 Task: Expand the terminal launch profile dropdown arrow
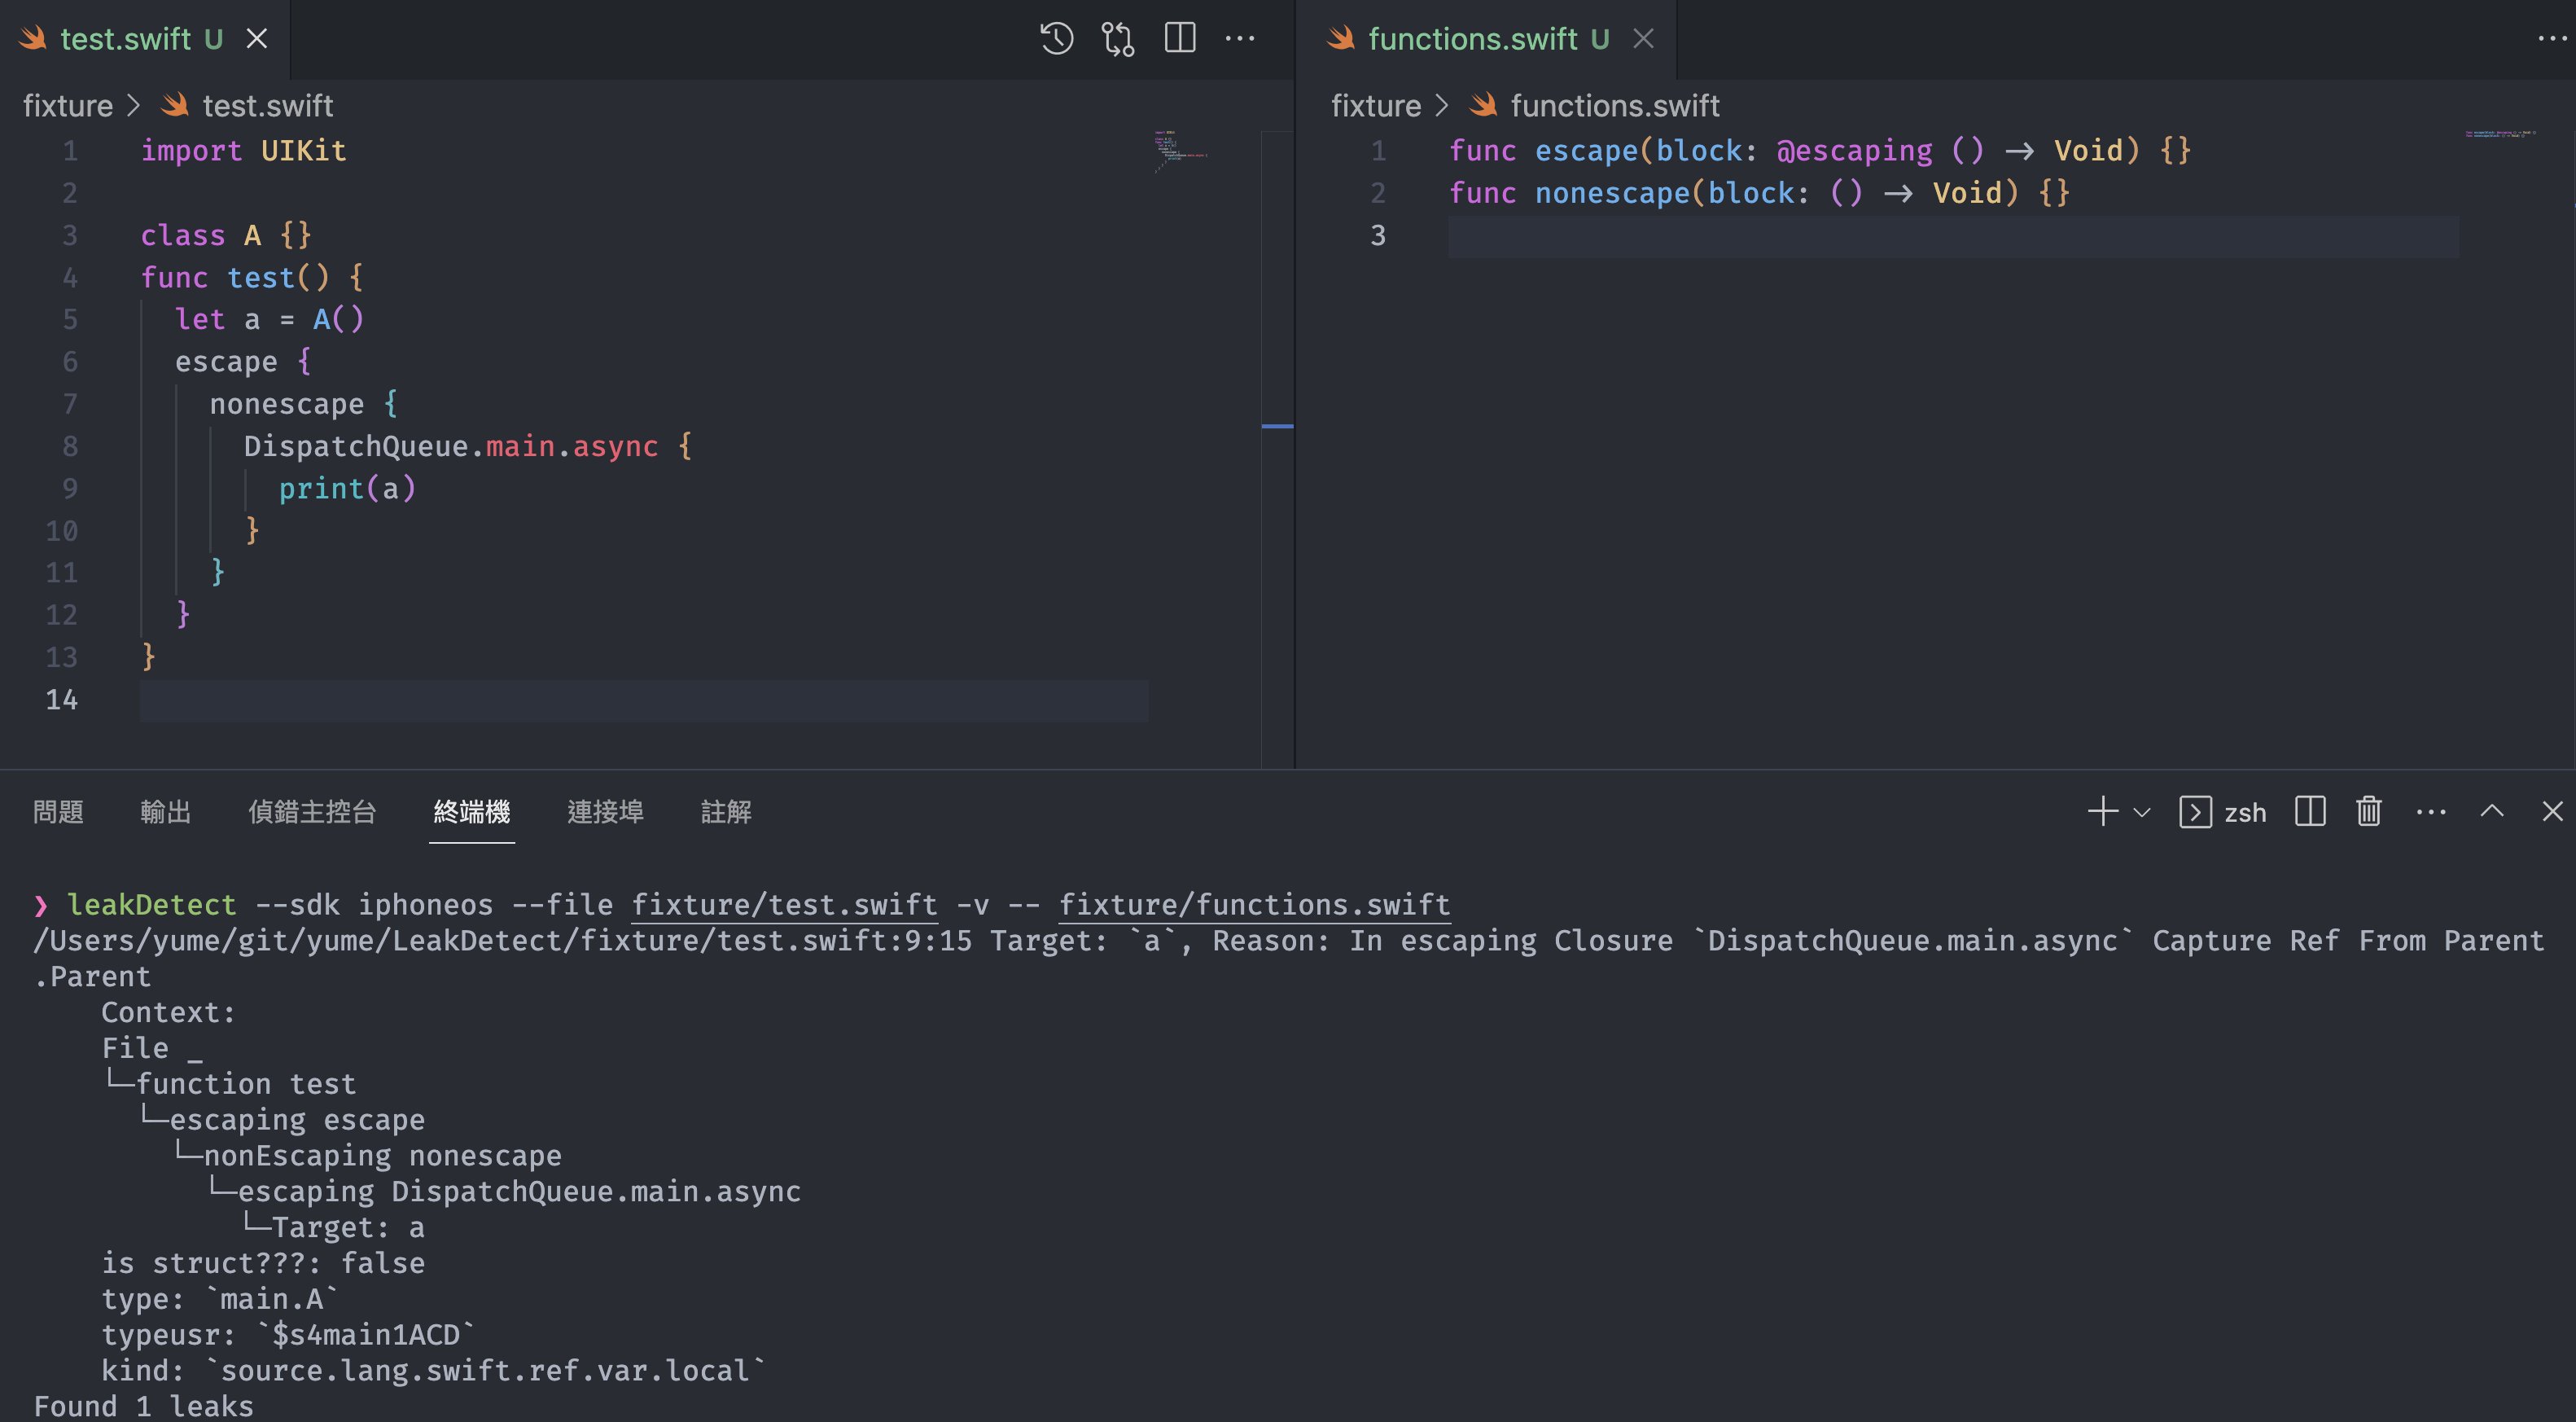click(x=2142, y=812)
